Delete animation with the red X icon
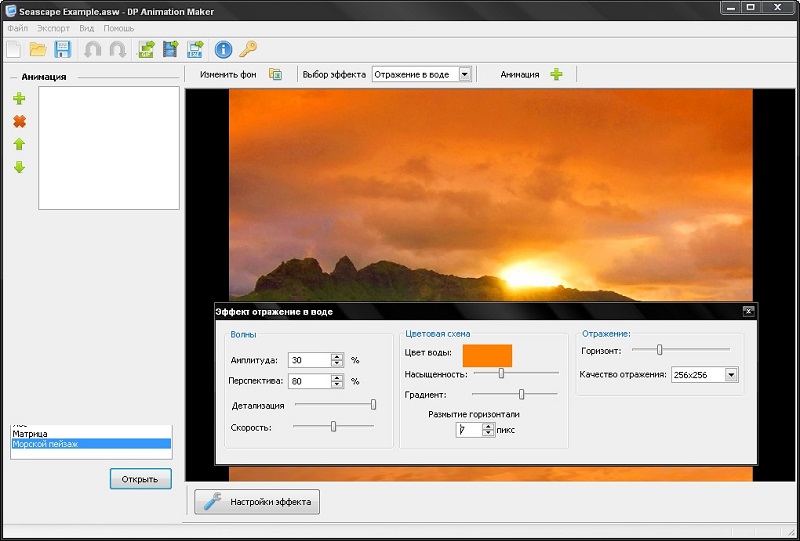This screenshot has height=541, width=800. (x=19, y=121)
